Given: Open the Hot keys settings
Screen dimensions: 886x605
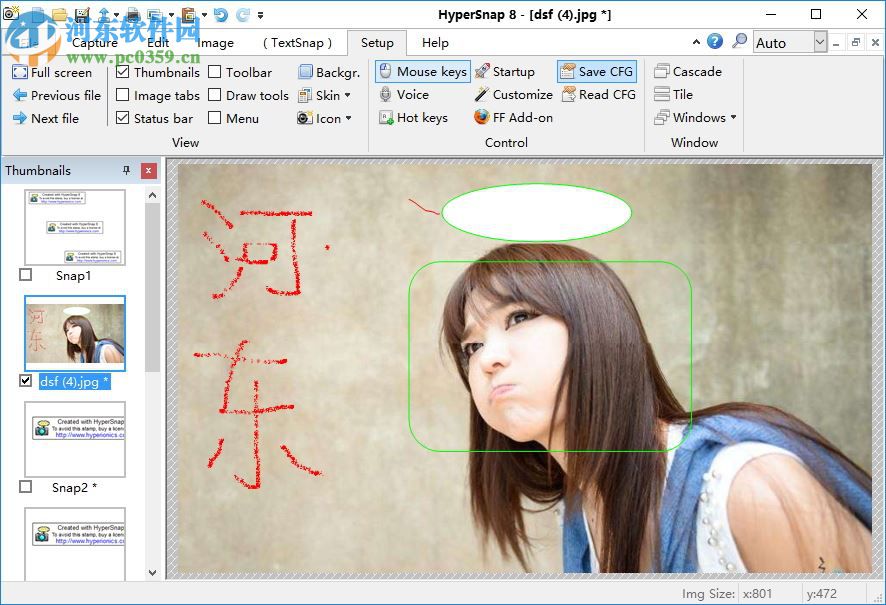Looking at the screenshot, I should (x=415, y=117).
